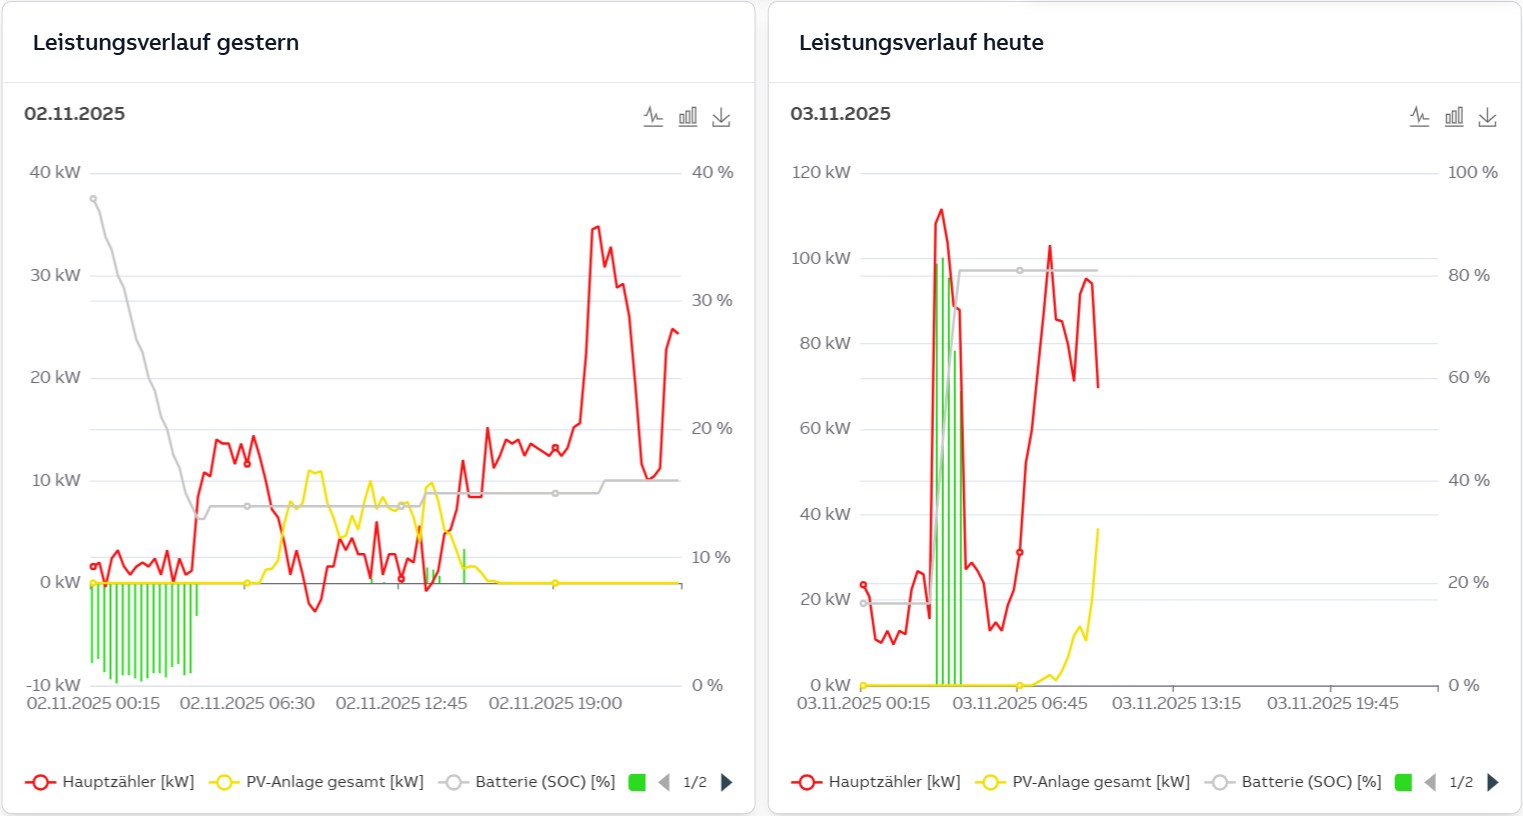Download yesterday's power chart data

pyautogui.click(x=721, y=117)
